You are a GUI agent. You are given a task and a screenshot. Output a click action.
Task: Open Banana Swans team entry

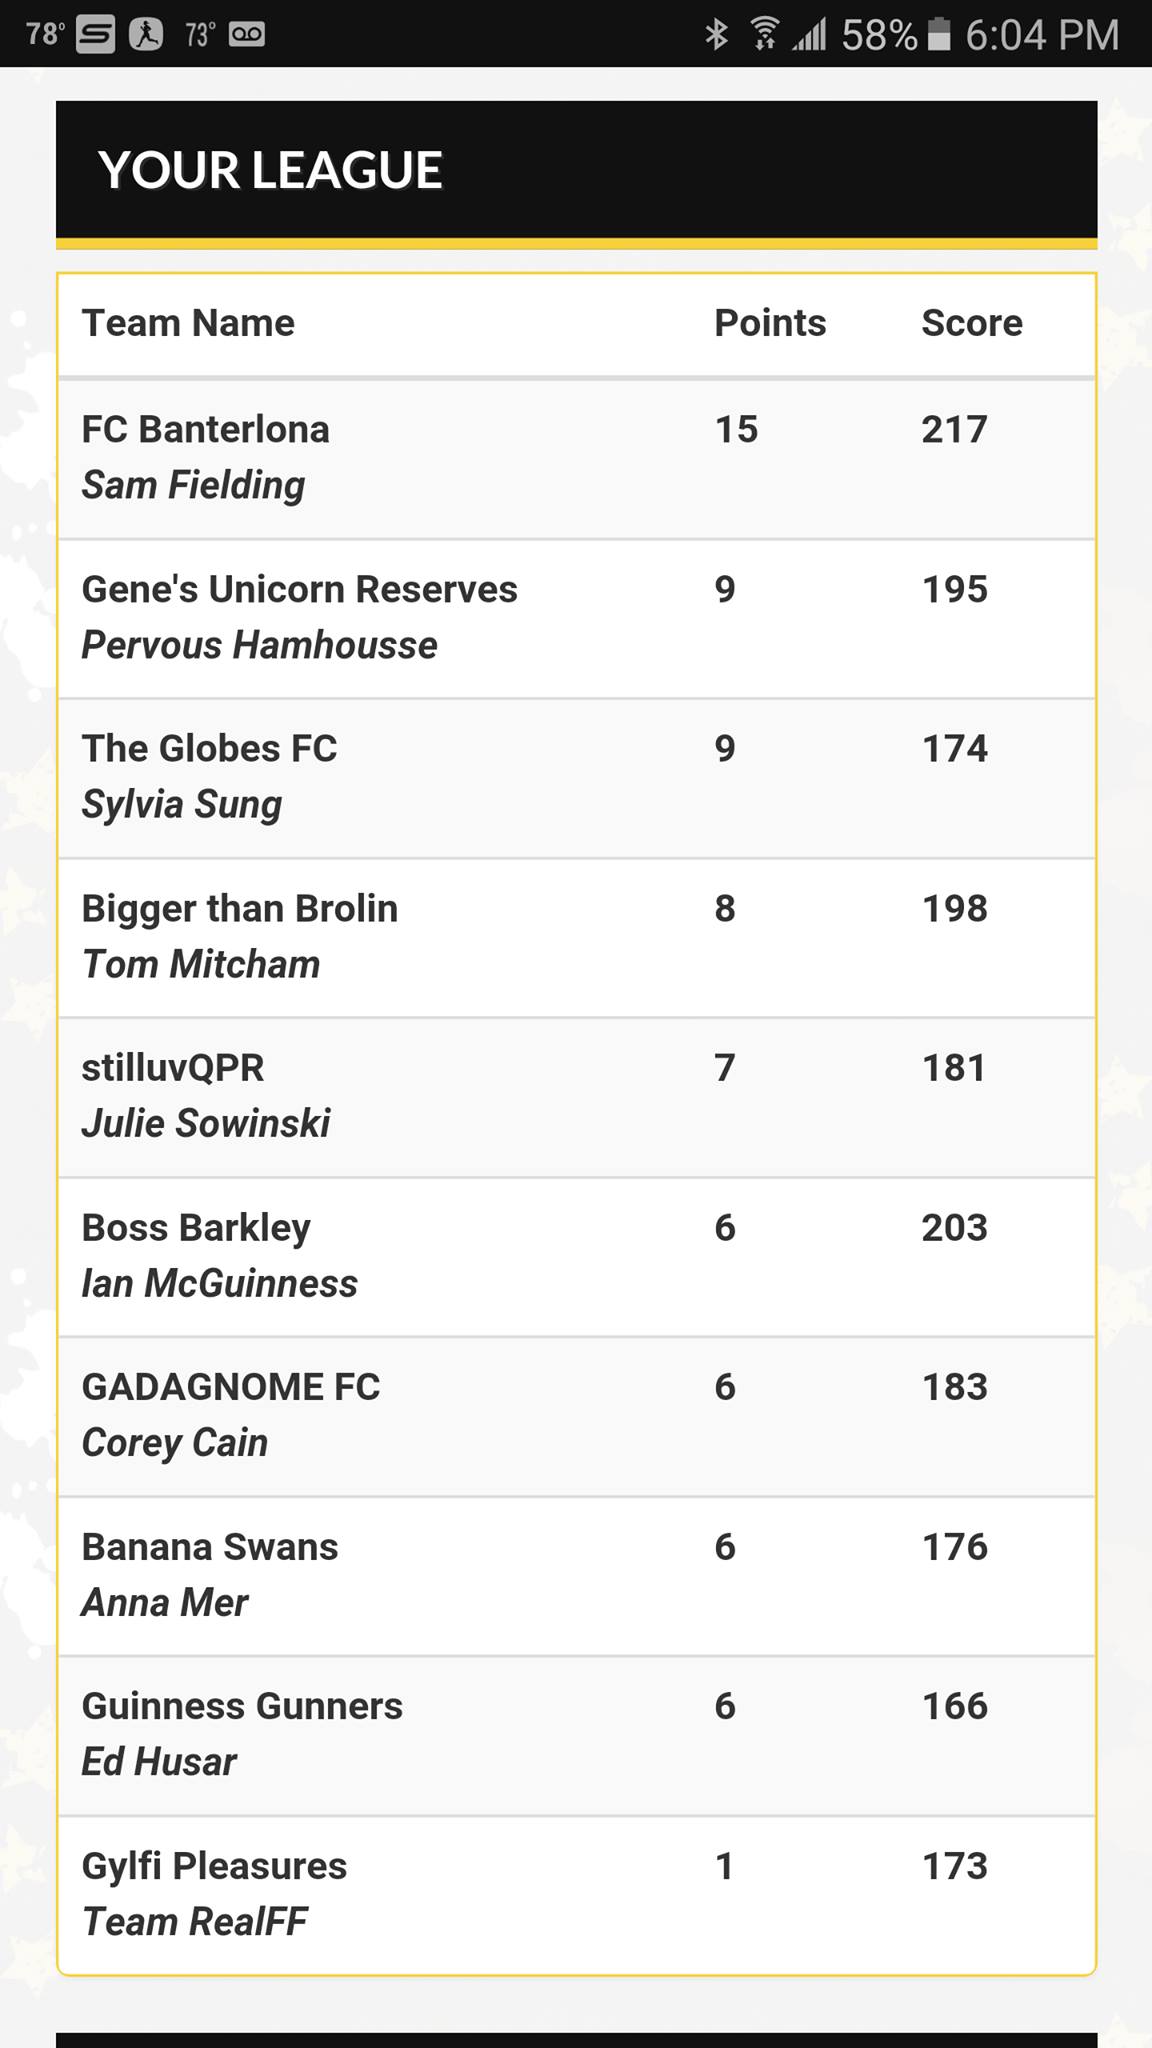tap(577, 1576)
